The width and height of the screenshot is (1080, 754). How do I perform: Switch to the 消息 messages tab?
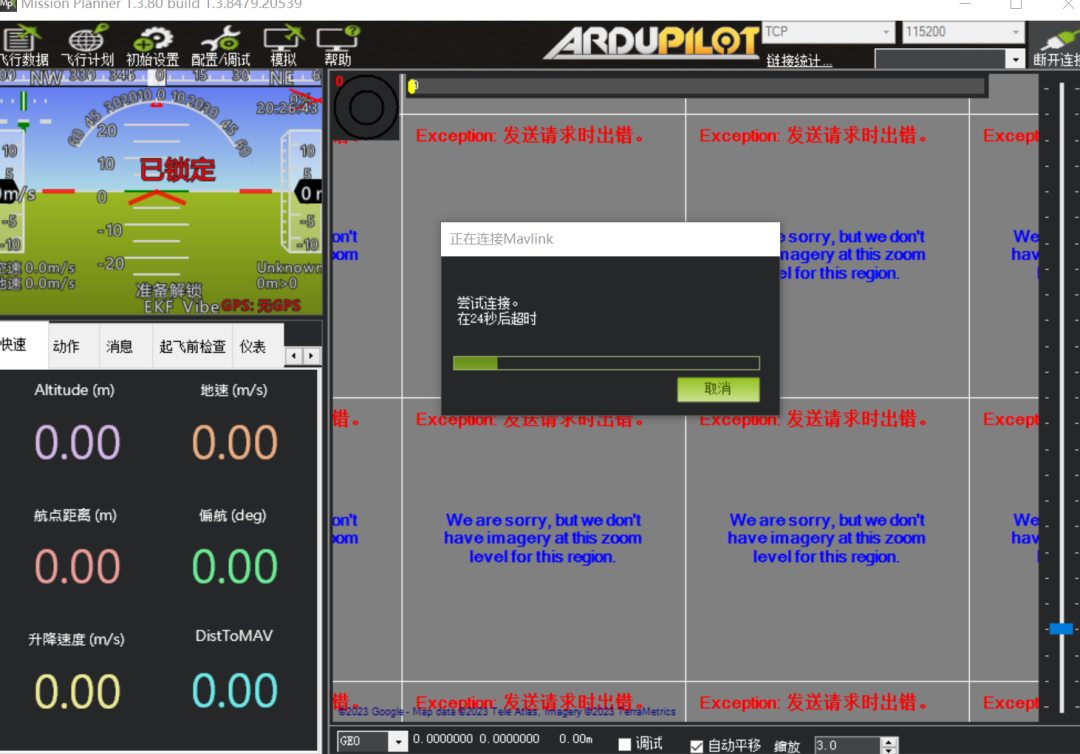(119, 346)
